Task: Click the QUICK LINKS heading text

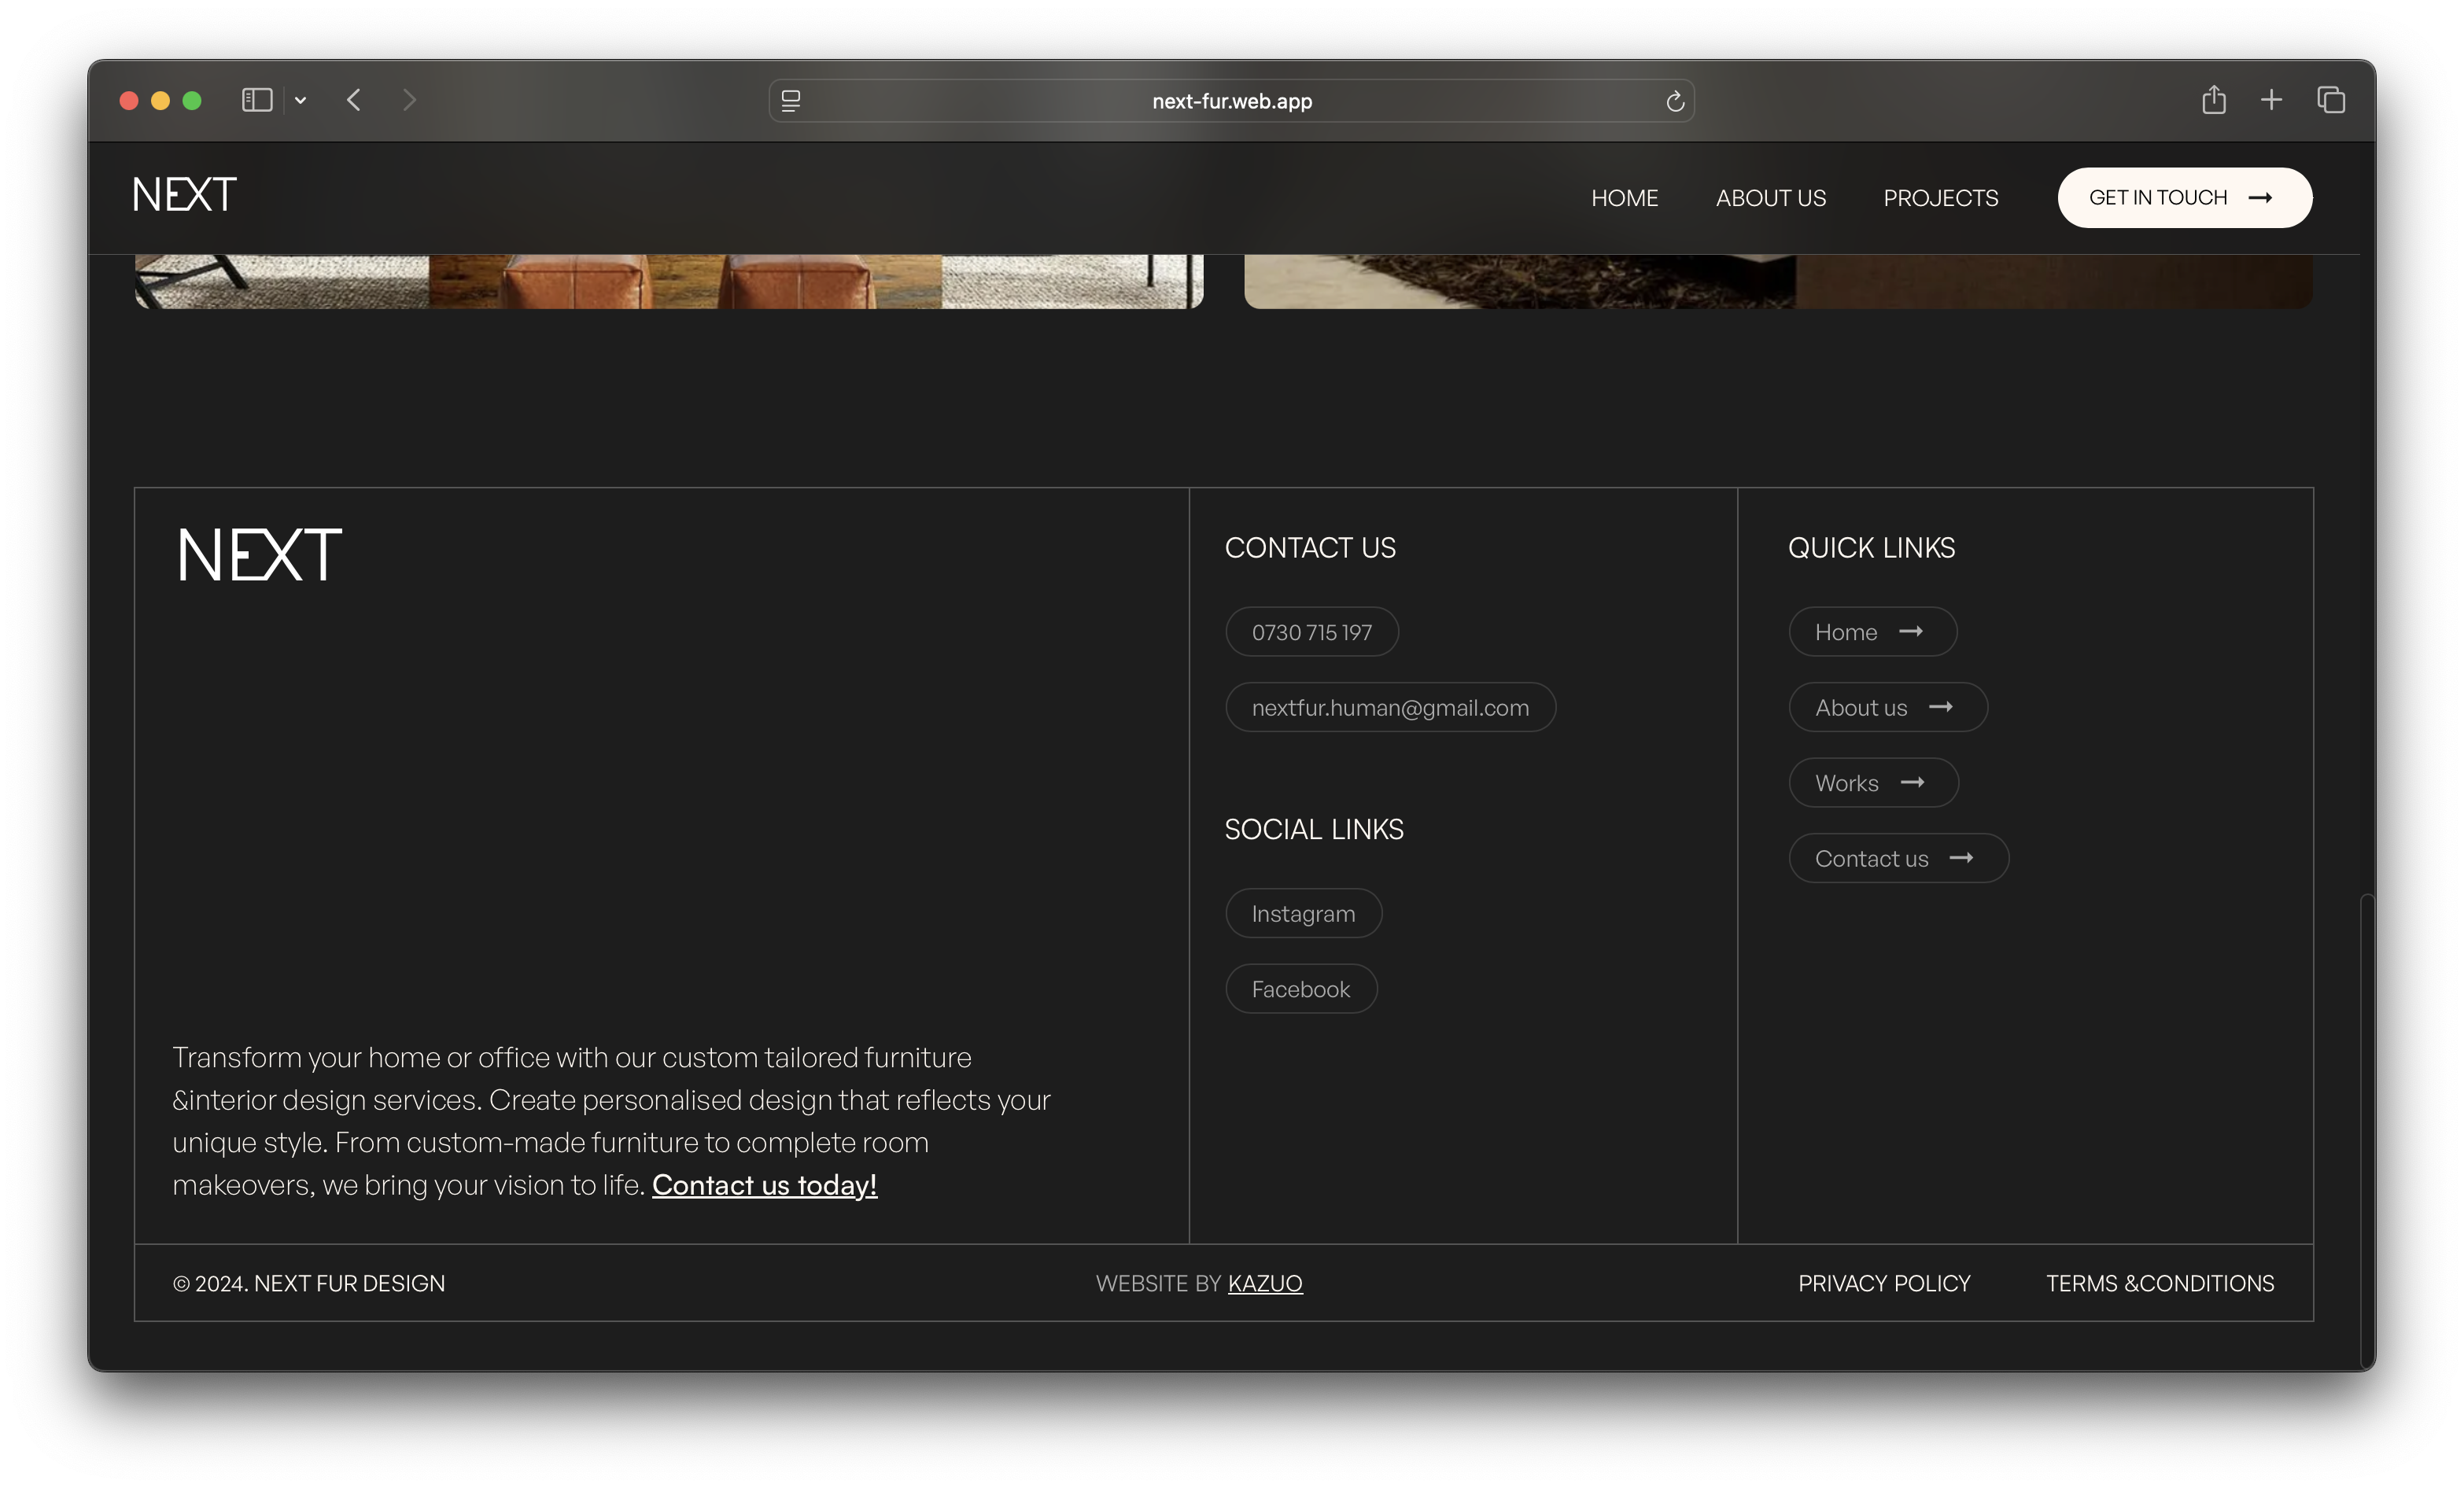Action: point(1871,548)
